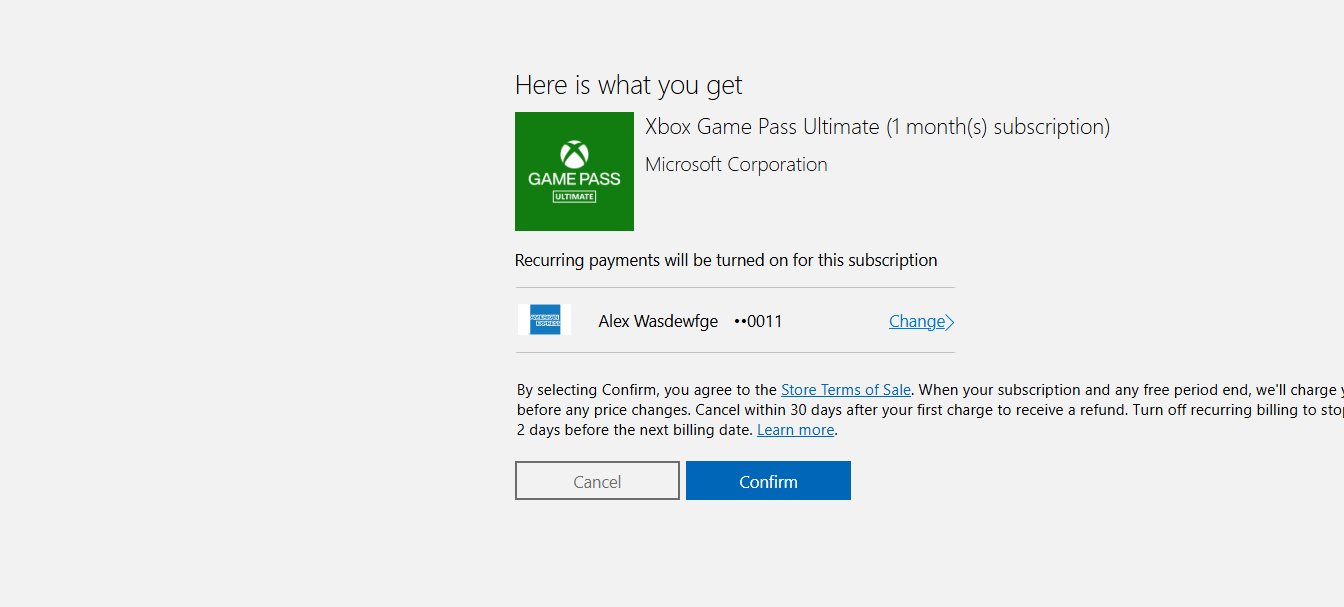This screenshot has height=607, width=1344.
Task: Open the Store Terms of Sale link
Action: (846, 390)
